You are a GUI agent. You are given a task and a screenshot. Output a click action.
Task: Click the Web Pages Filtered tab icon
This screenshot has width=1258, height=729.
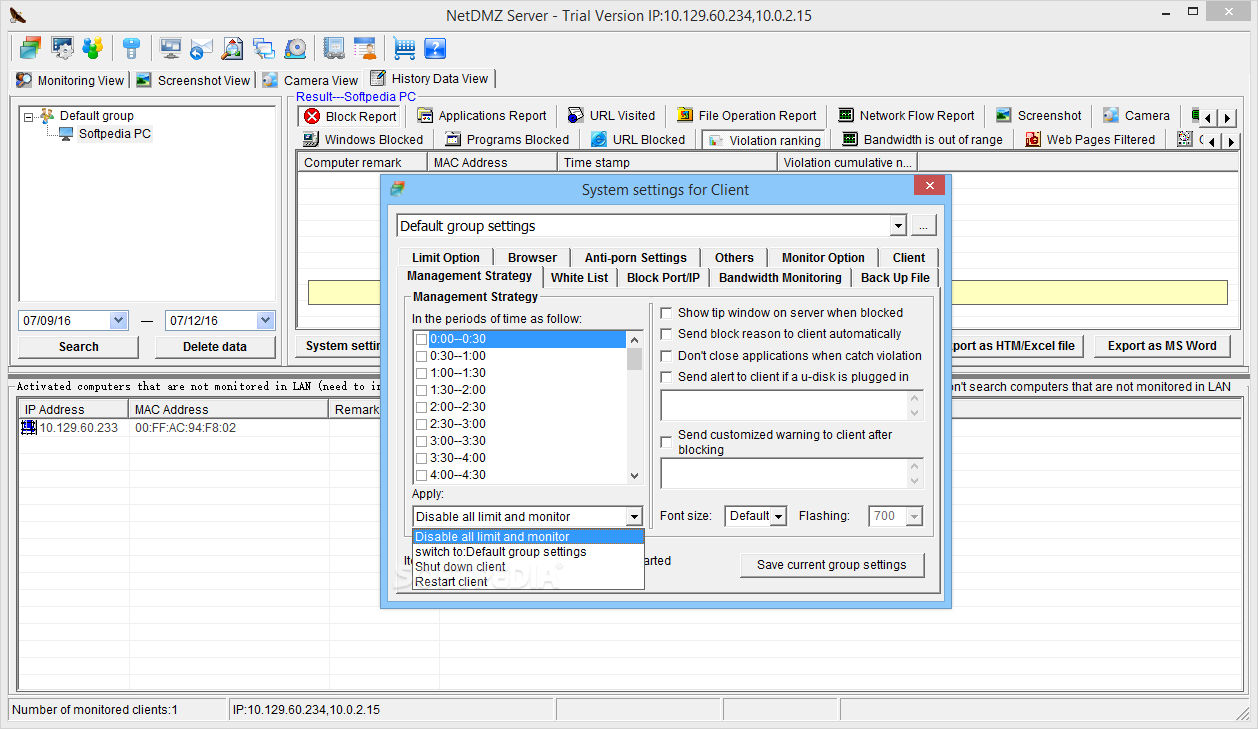coord(1033,140)
